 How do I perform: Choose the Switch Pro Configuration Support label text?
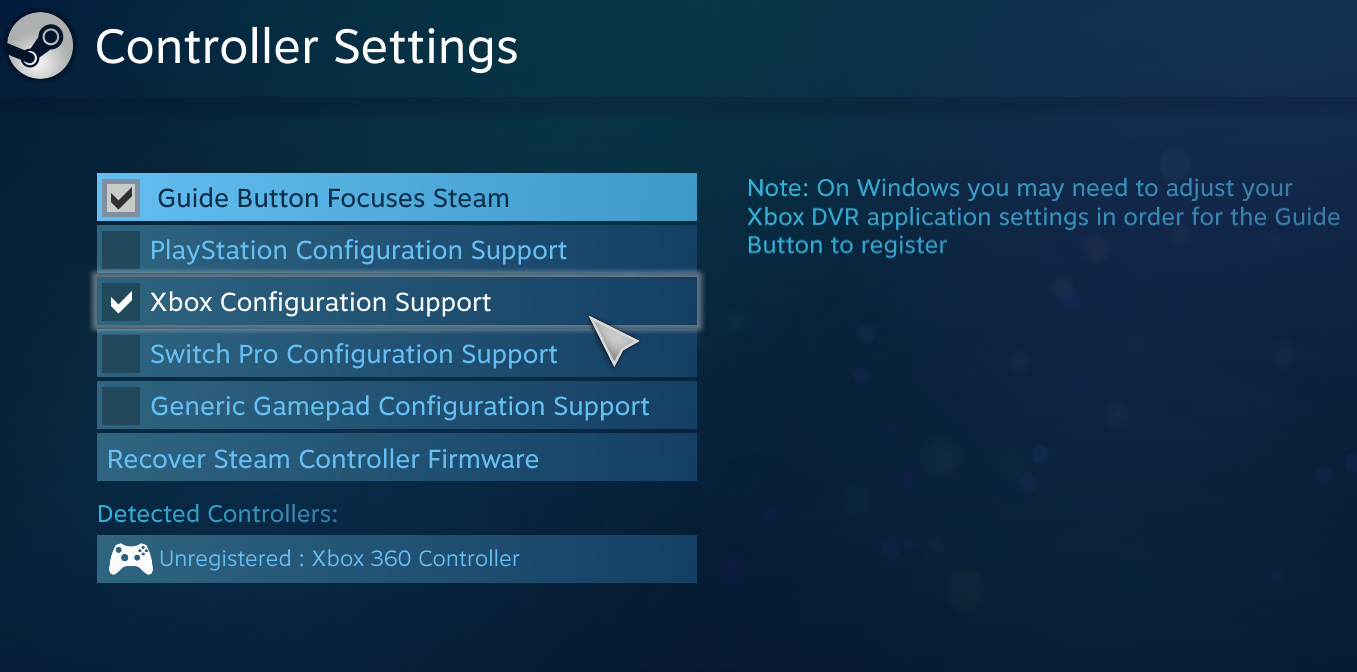[354, 354]
